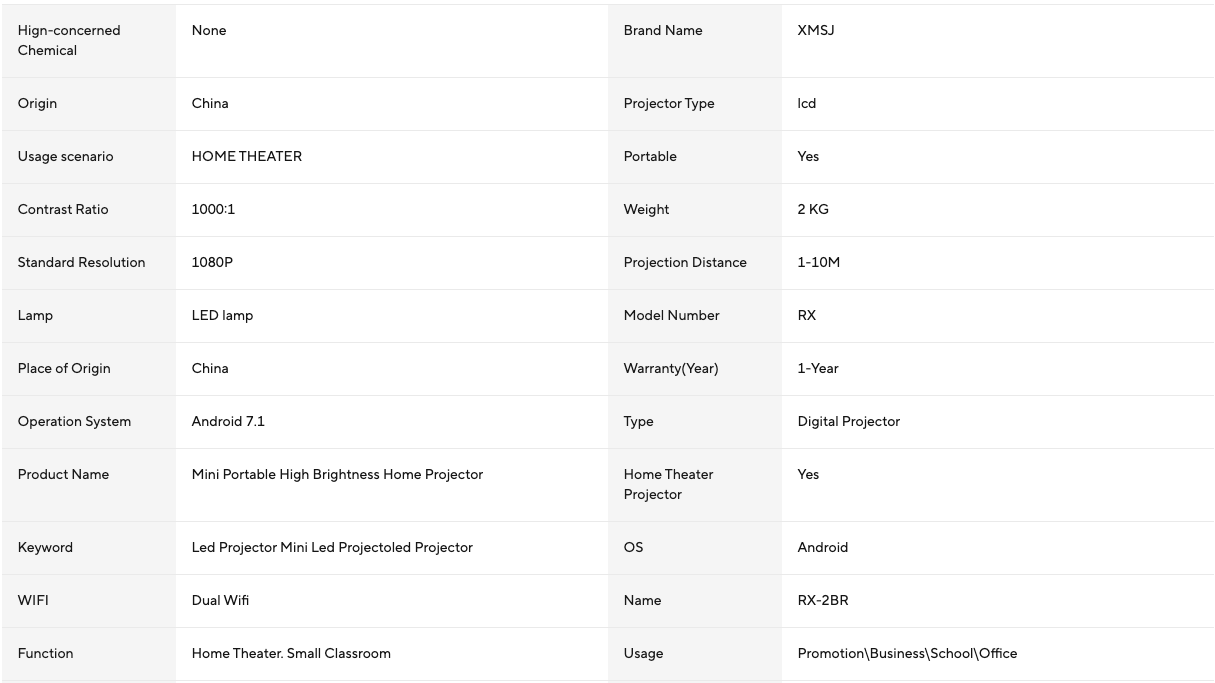Click the RX-2BR name value
Screen dimensions: 1215x683
click(x=823, y=600)
